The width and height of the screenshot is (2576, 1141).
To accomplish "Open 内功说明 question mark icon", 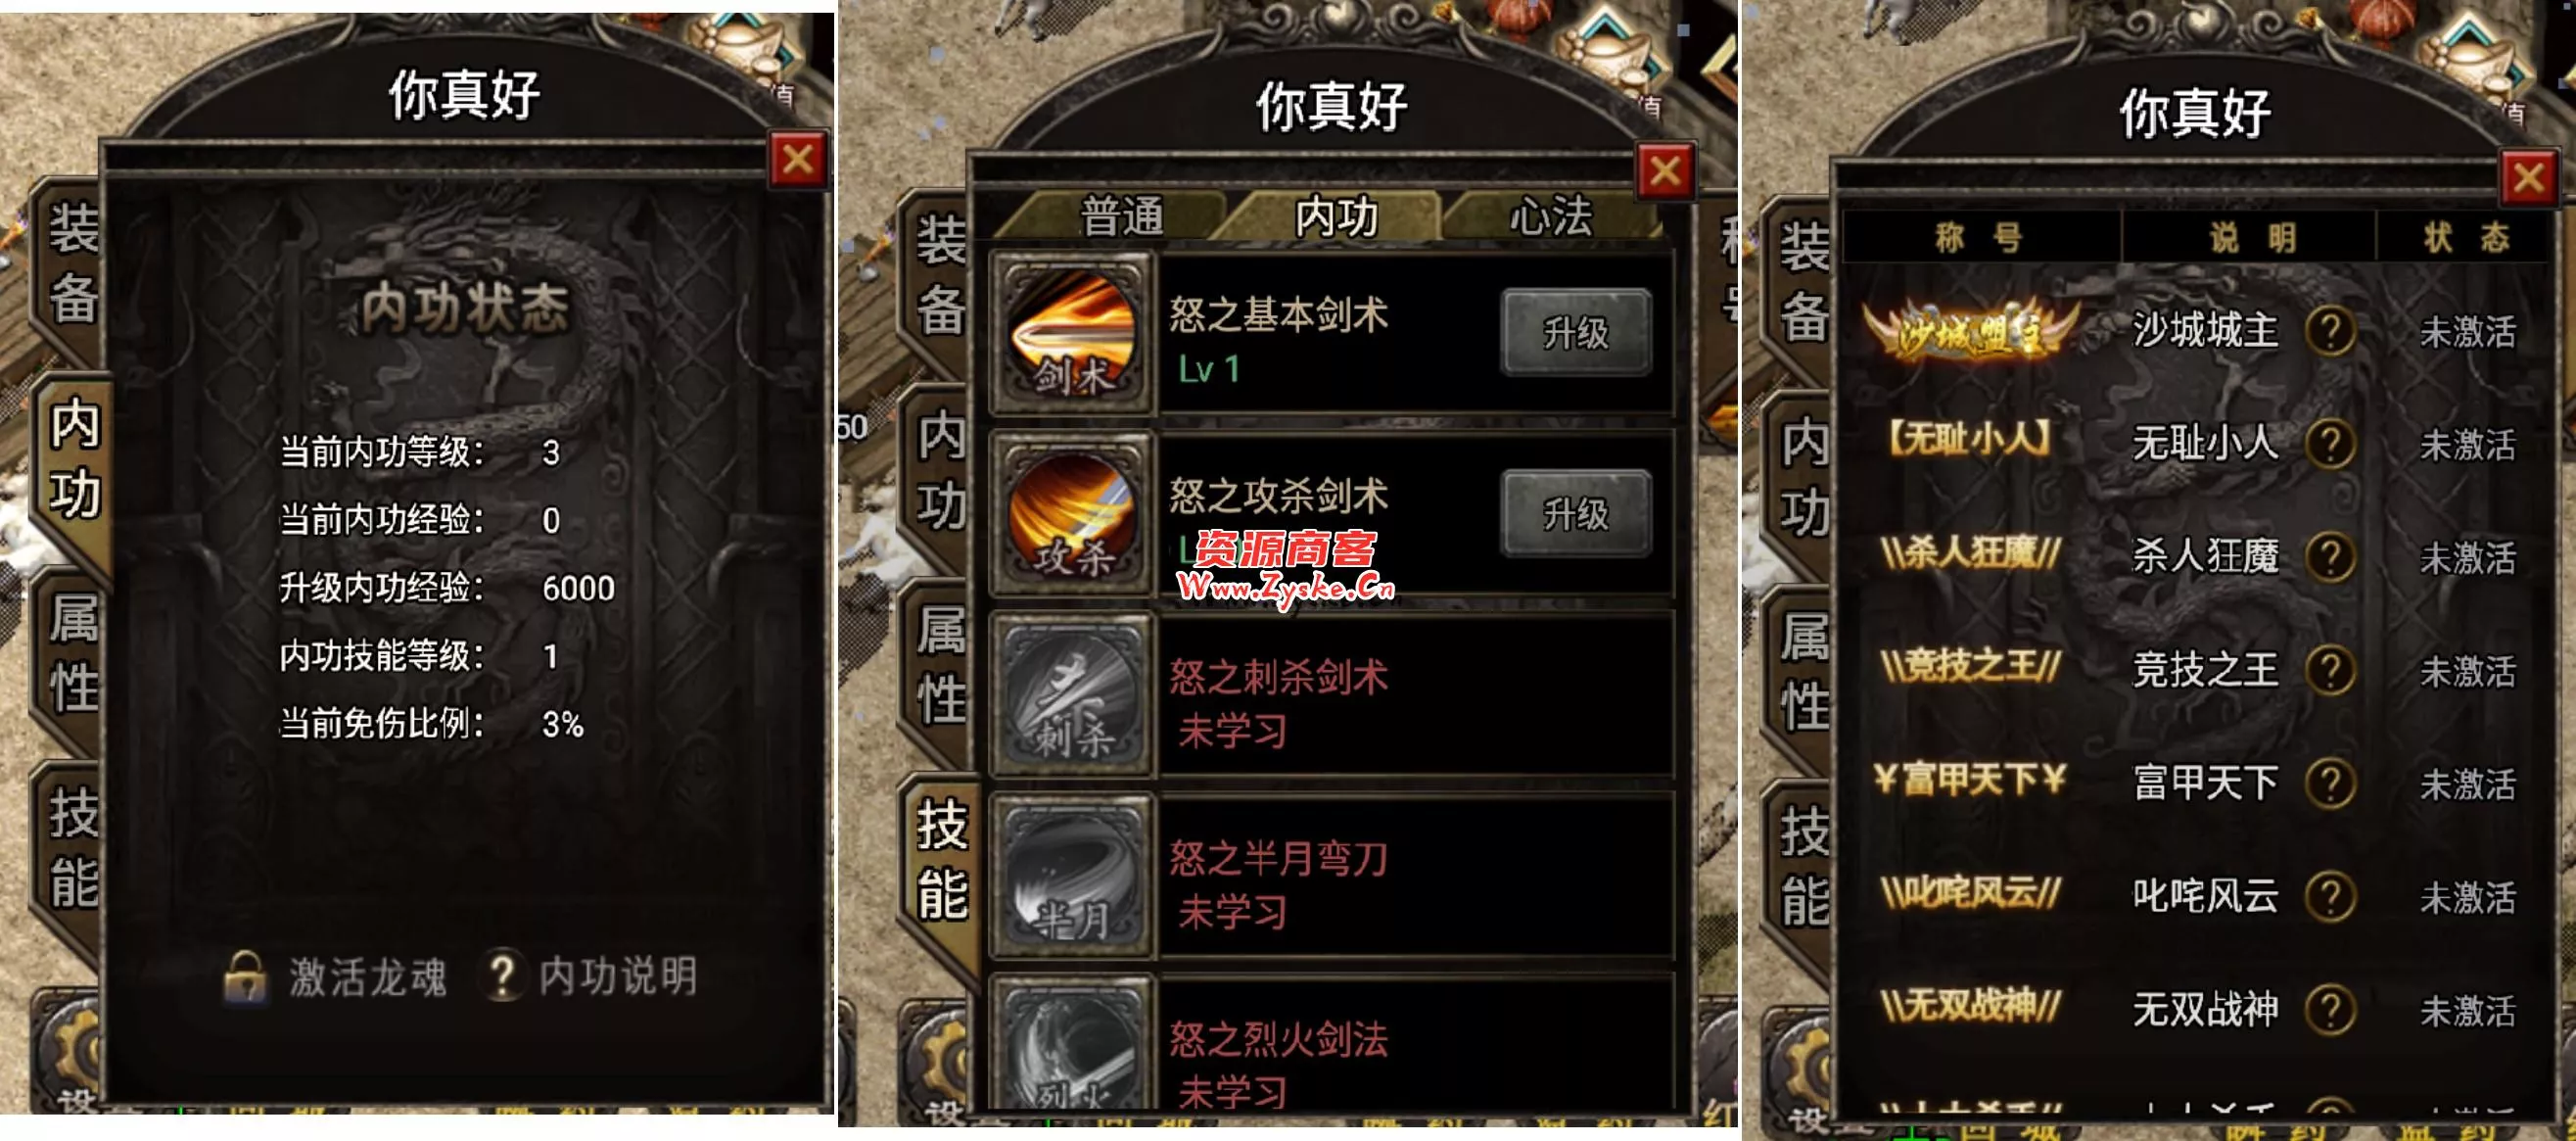I will click(x=503, y=976).
